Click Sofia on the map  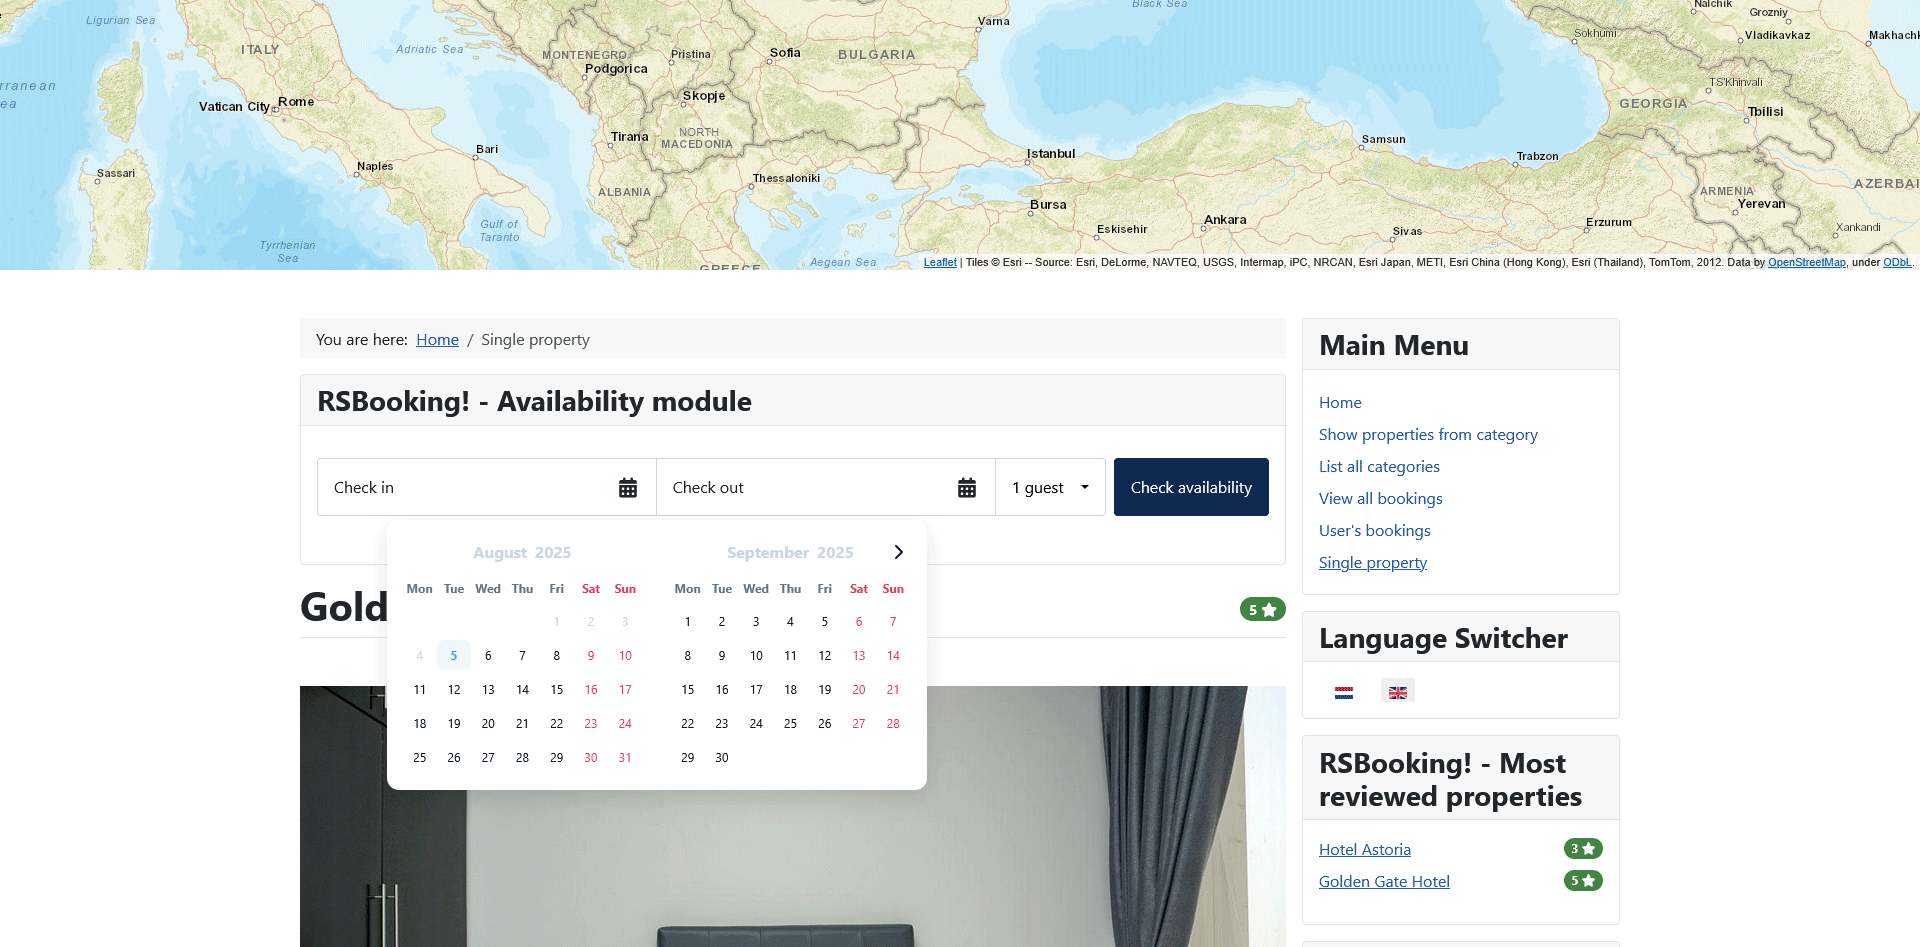(x=785, y=52)
